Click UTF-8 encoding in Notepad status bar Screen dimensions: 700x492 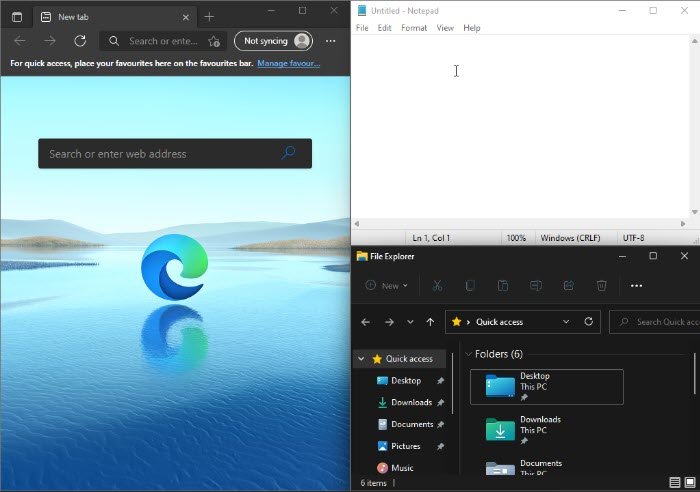(x=633, y=238)
